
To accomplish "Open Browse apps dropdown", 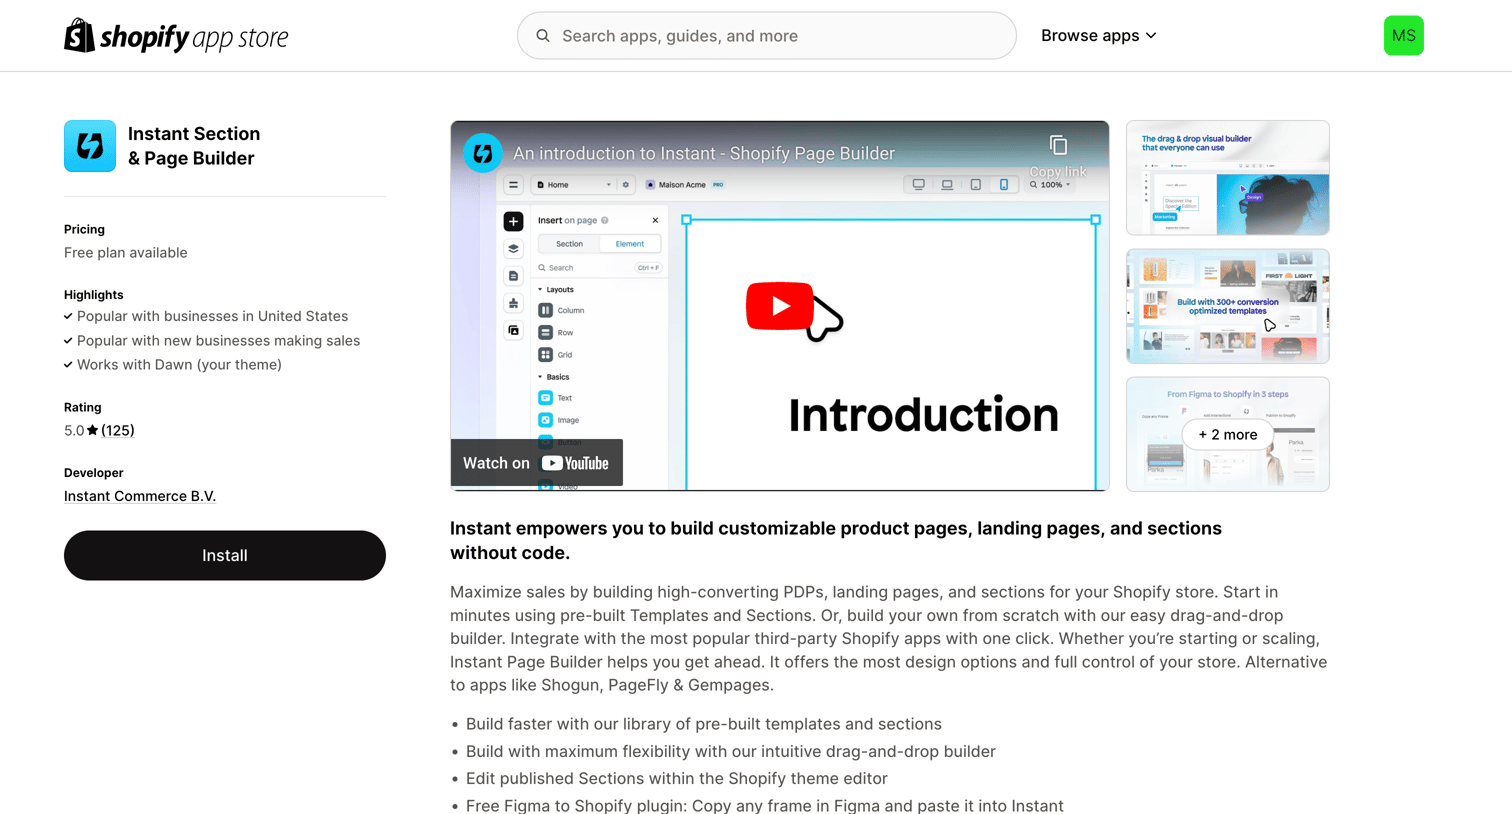I will 1098,36.
